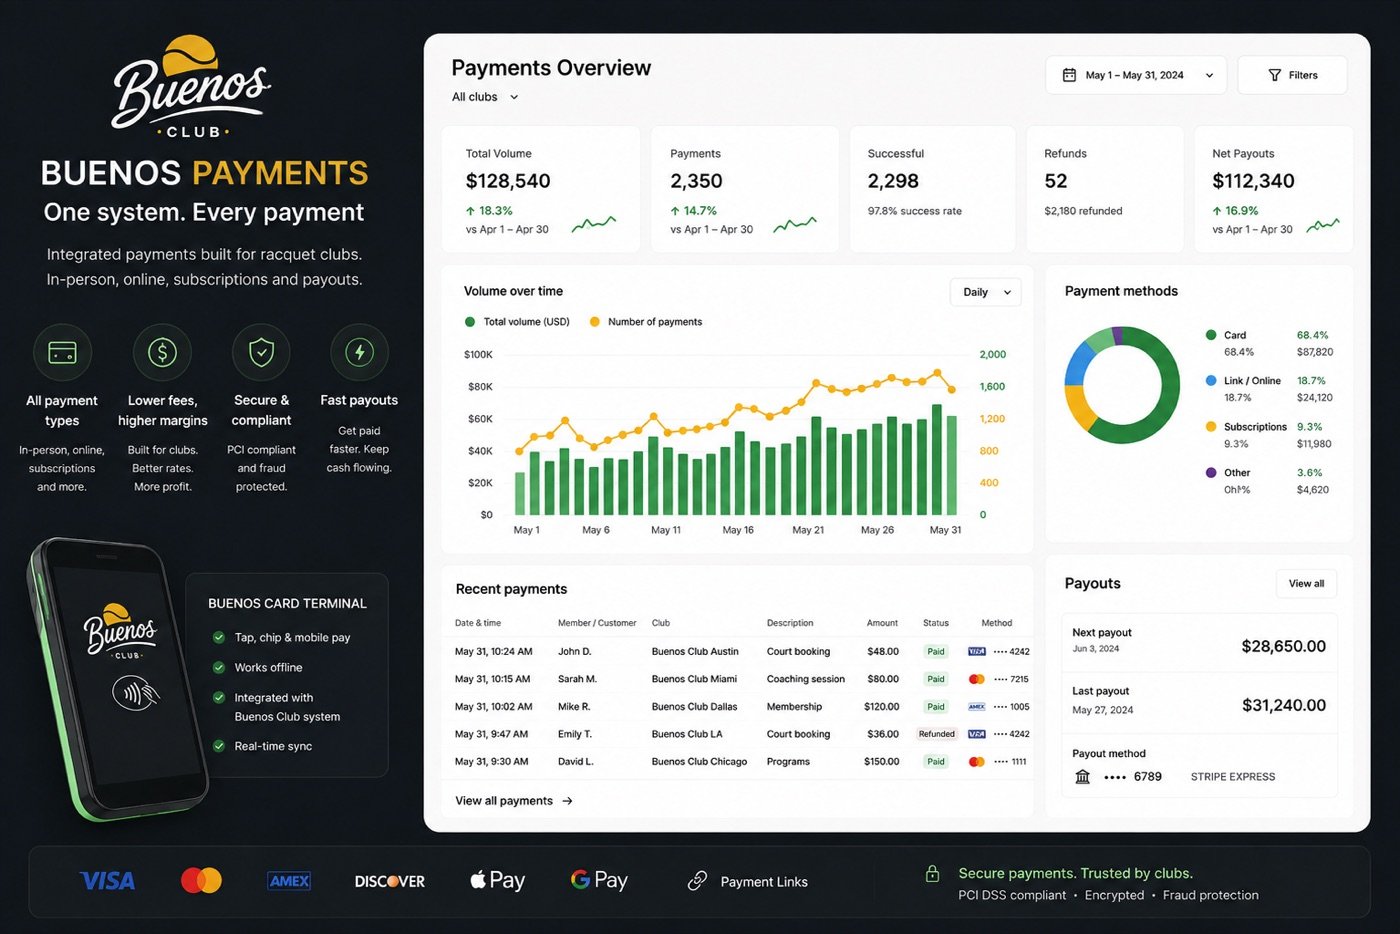This screenshot has height=934, width=1400.
Task: Click the Visa card icon in John D.'s row
Action: pyautogui.click(x=977, y=652)
